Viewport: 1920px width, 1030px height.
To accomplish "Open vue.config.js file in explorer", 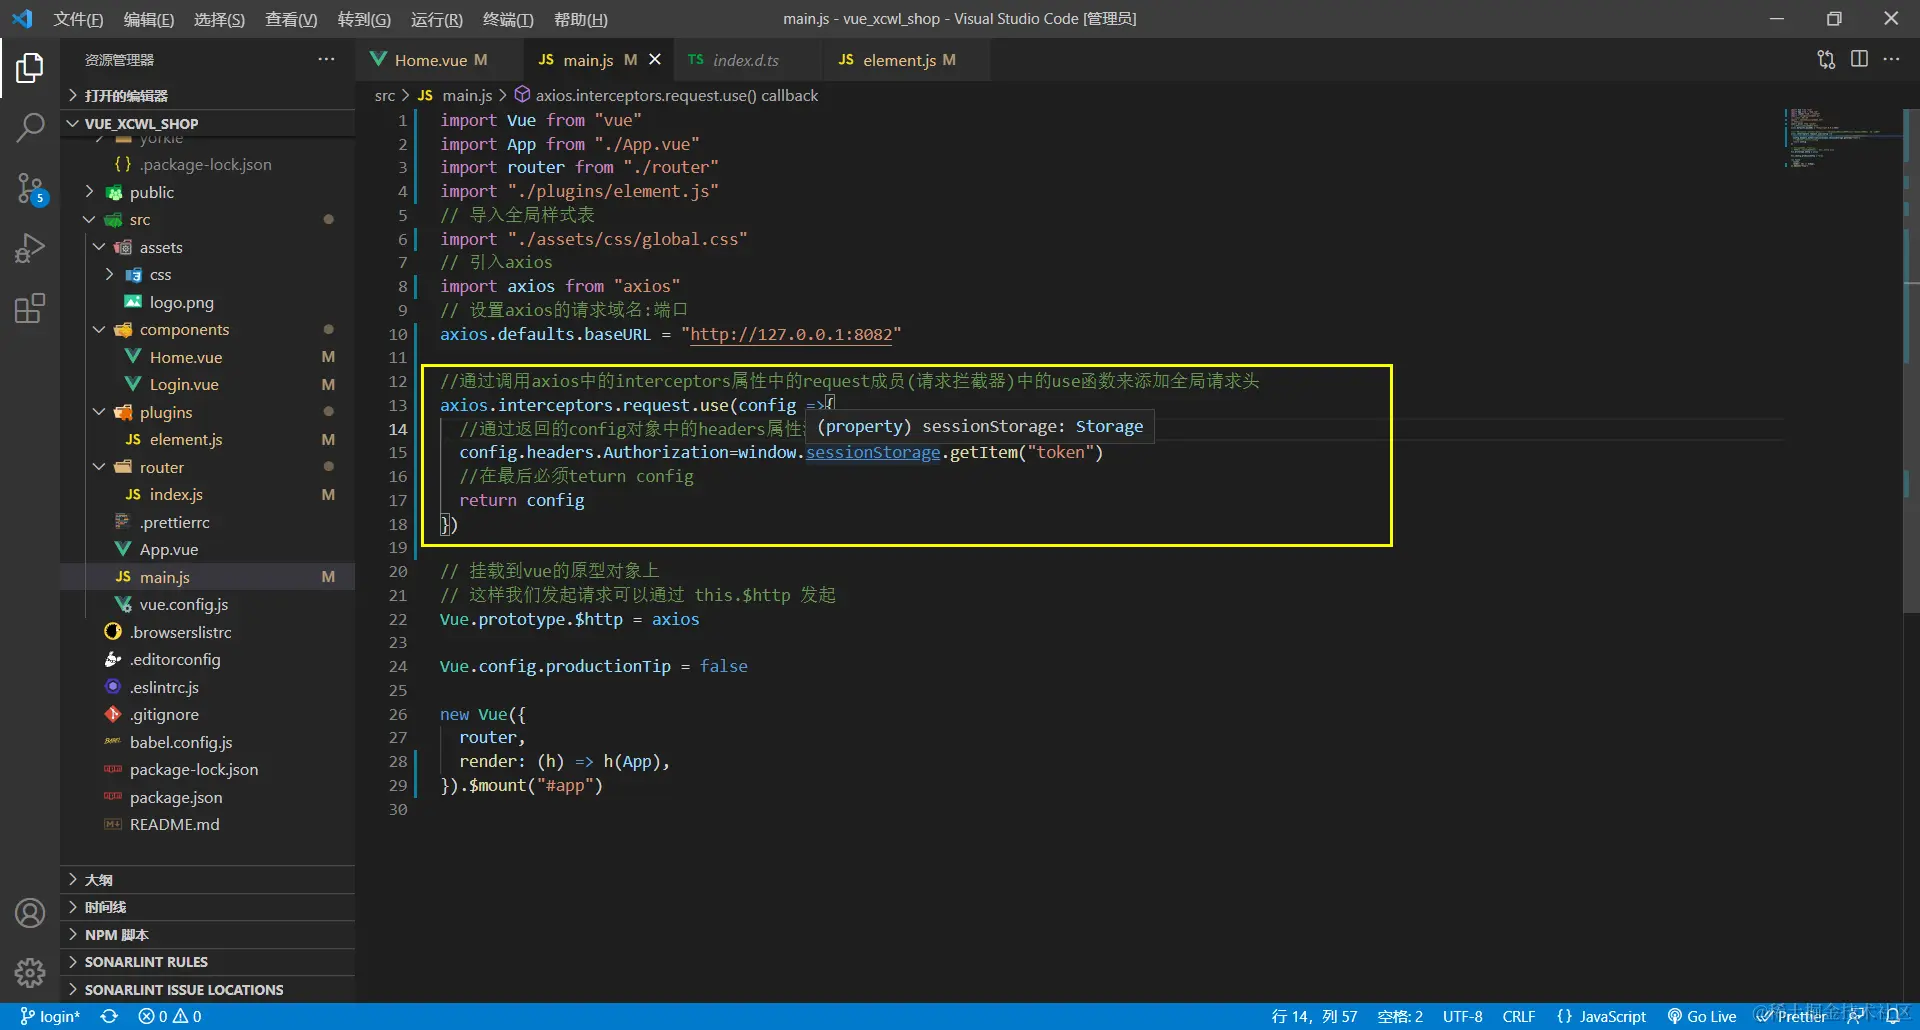I will pos(183,604).
